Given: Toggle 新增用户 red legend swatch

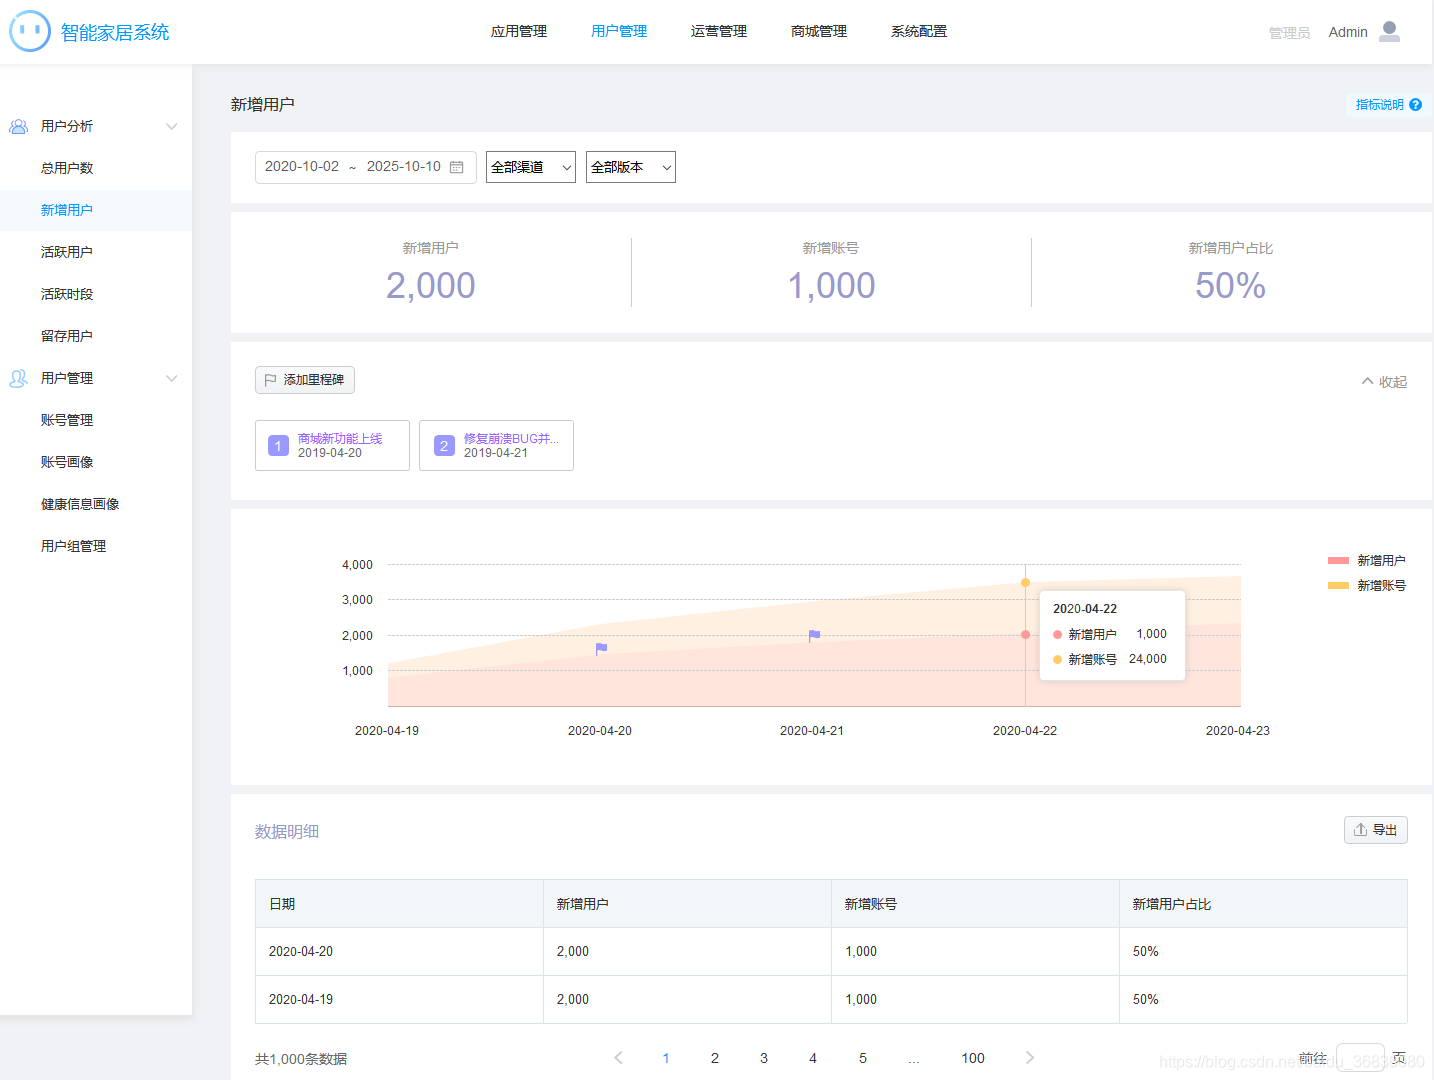Looking at the screenshot, I should click(x=1338, y=561).
